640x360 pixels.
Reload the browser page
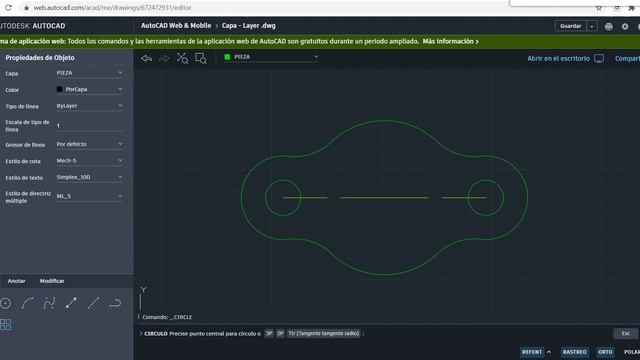click(x=8, y=7)
